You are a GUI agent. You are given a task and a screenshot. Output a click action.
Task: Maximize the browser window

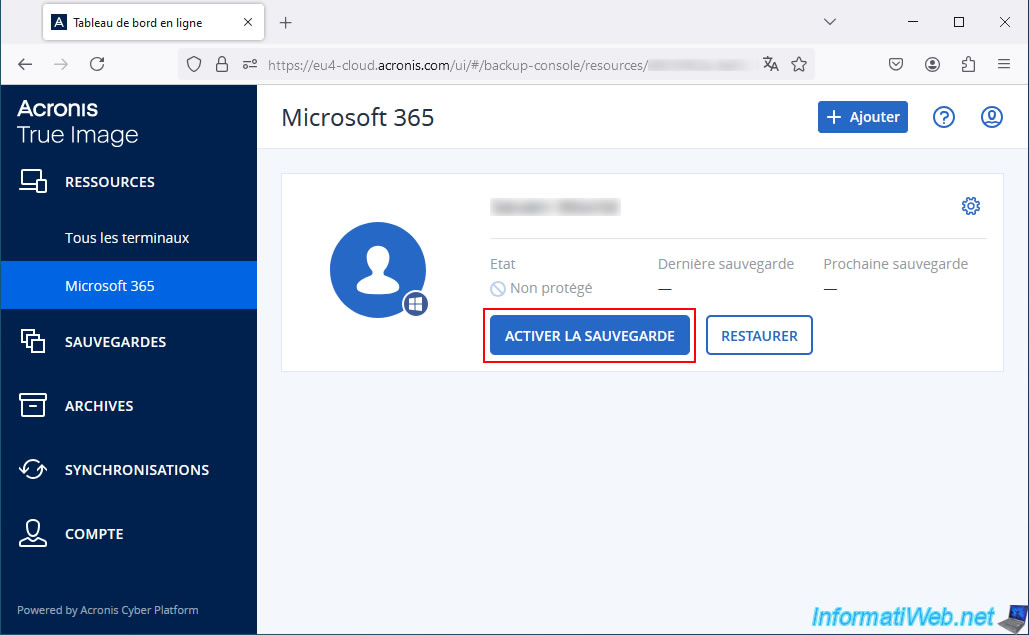pyautogui.click(x=959, y=22)
